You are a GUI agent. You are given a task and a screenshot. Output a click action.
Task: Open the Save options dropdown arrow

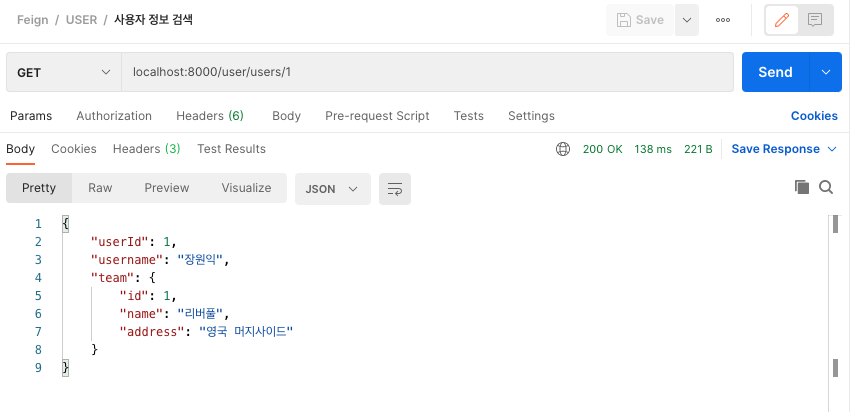(687, 20)
